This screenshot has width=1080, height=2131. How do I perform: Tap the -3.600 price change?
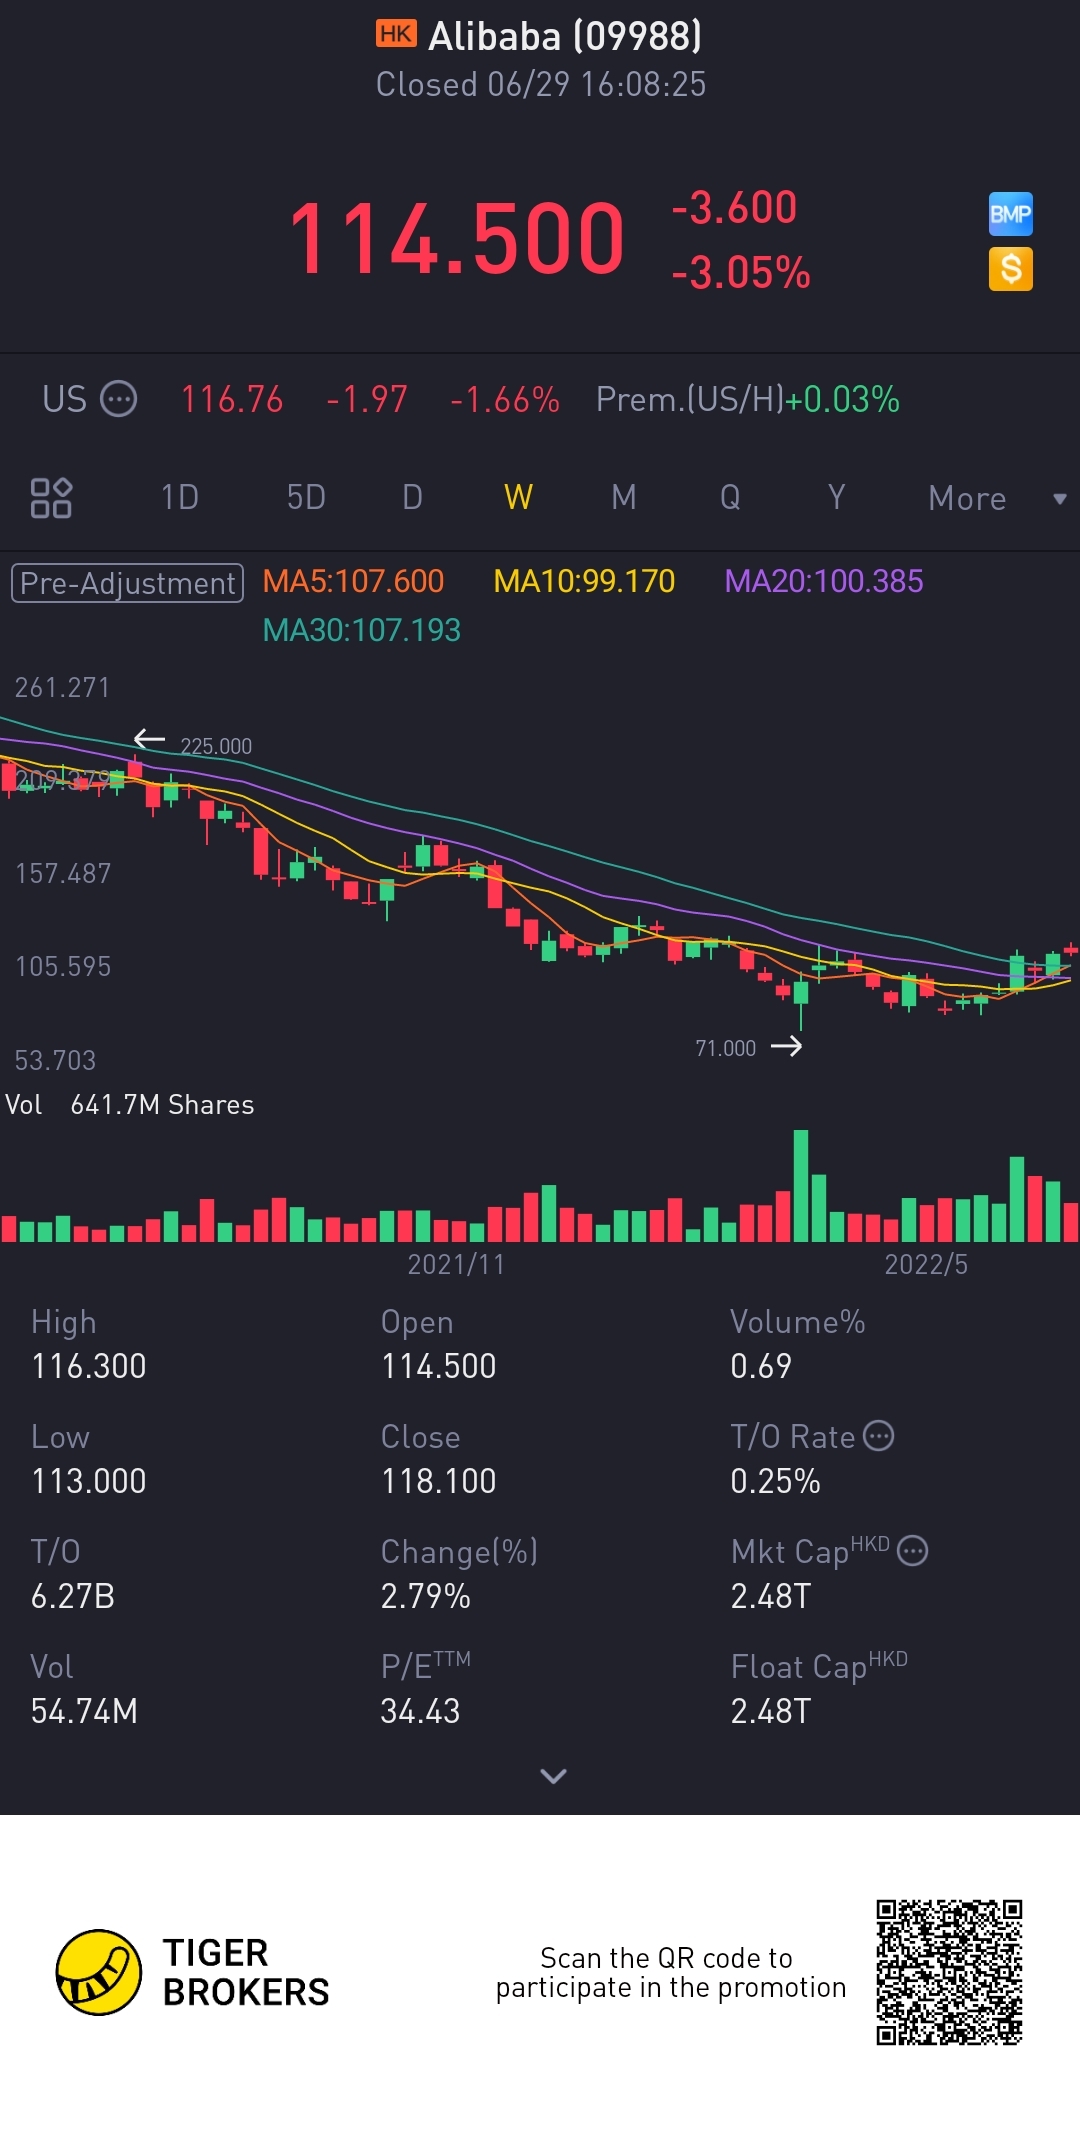click(x=735, y=208)
